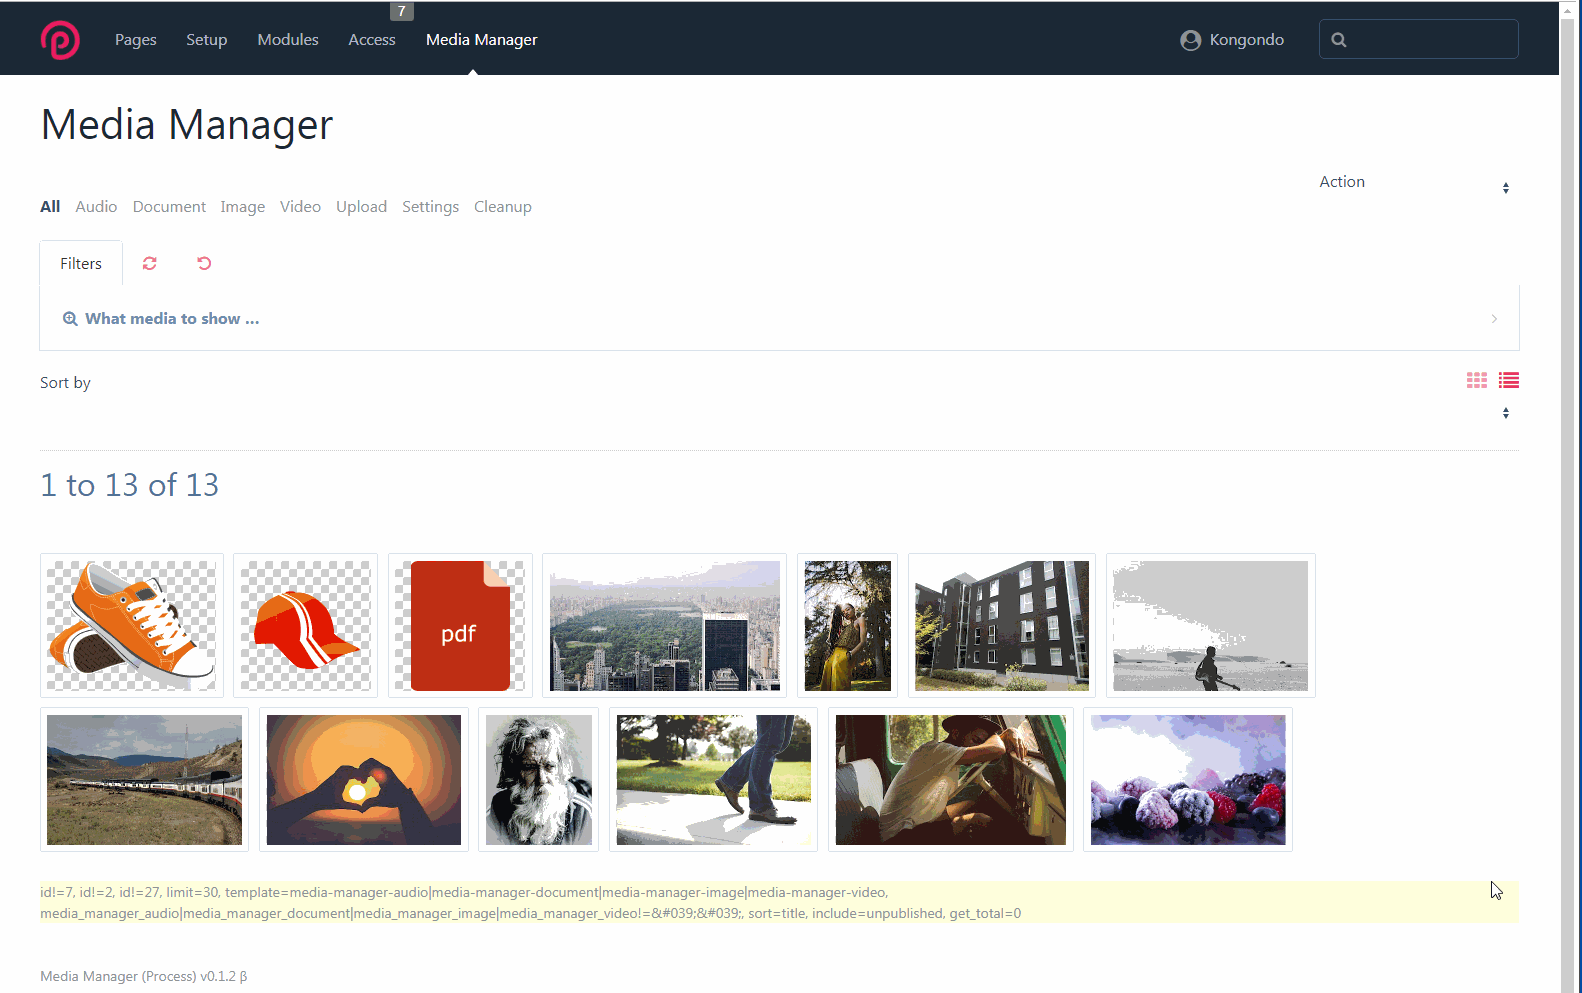
Task: Open the Modules menu
Action: 288,40
